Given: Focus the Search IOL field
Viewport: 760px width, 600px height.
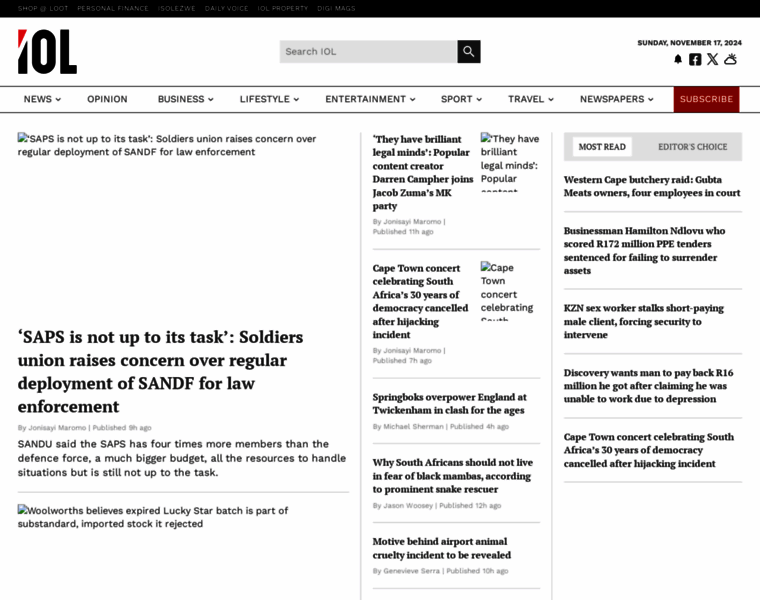Looking at the screenshot, I should [x=368, y=51].
